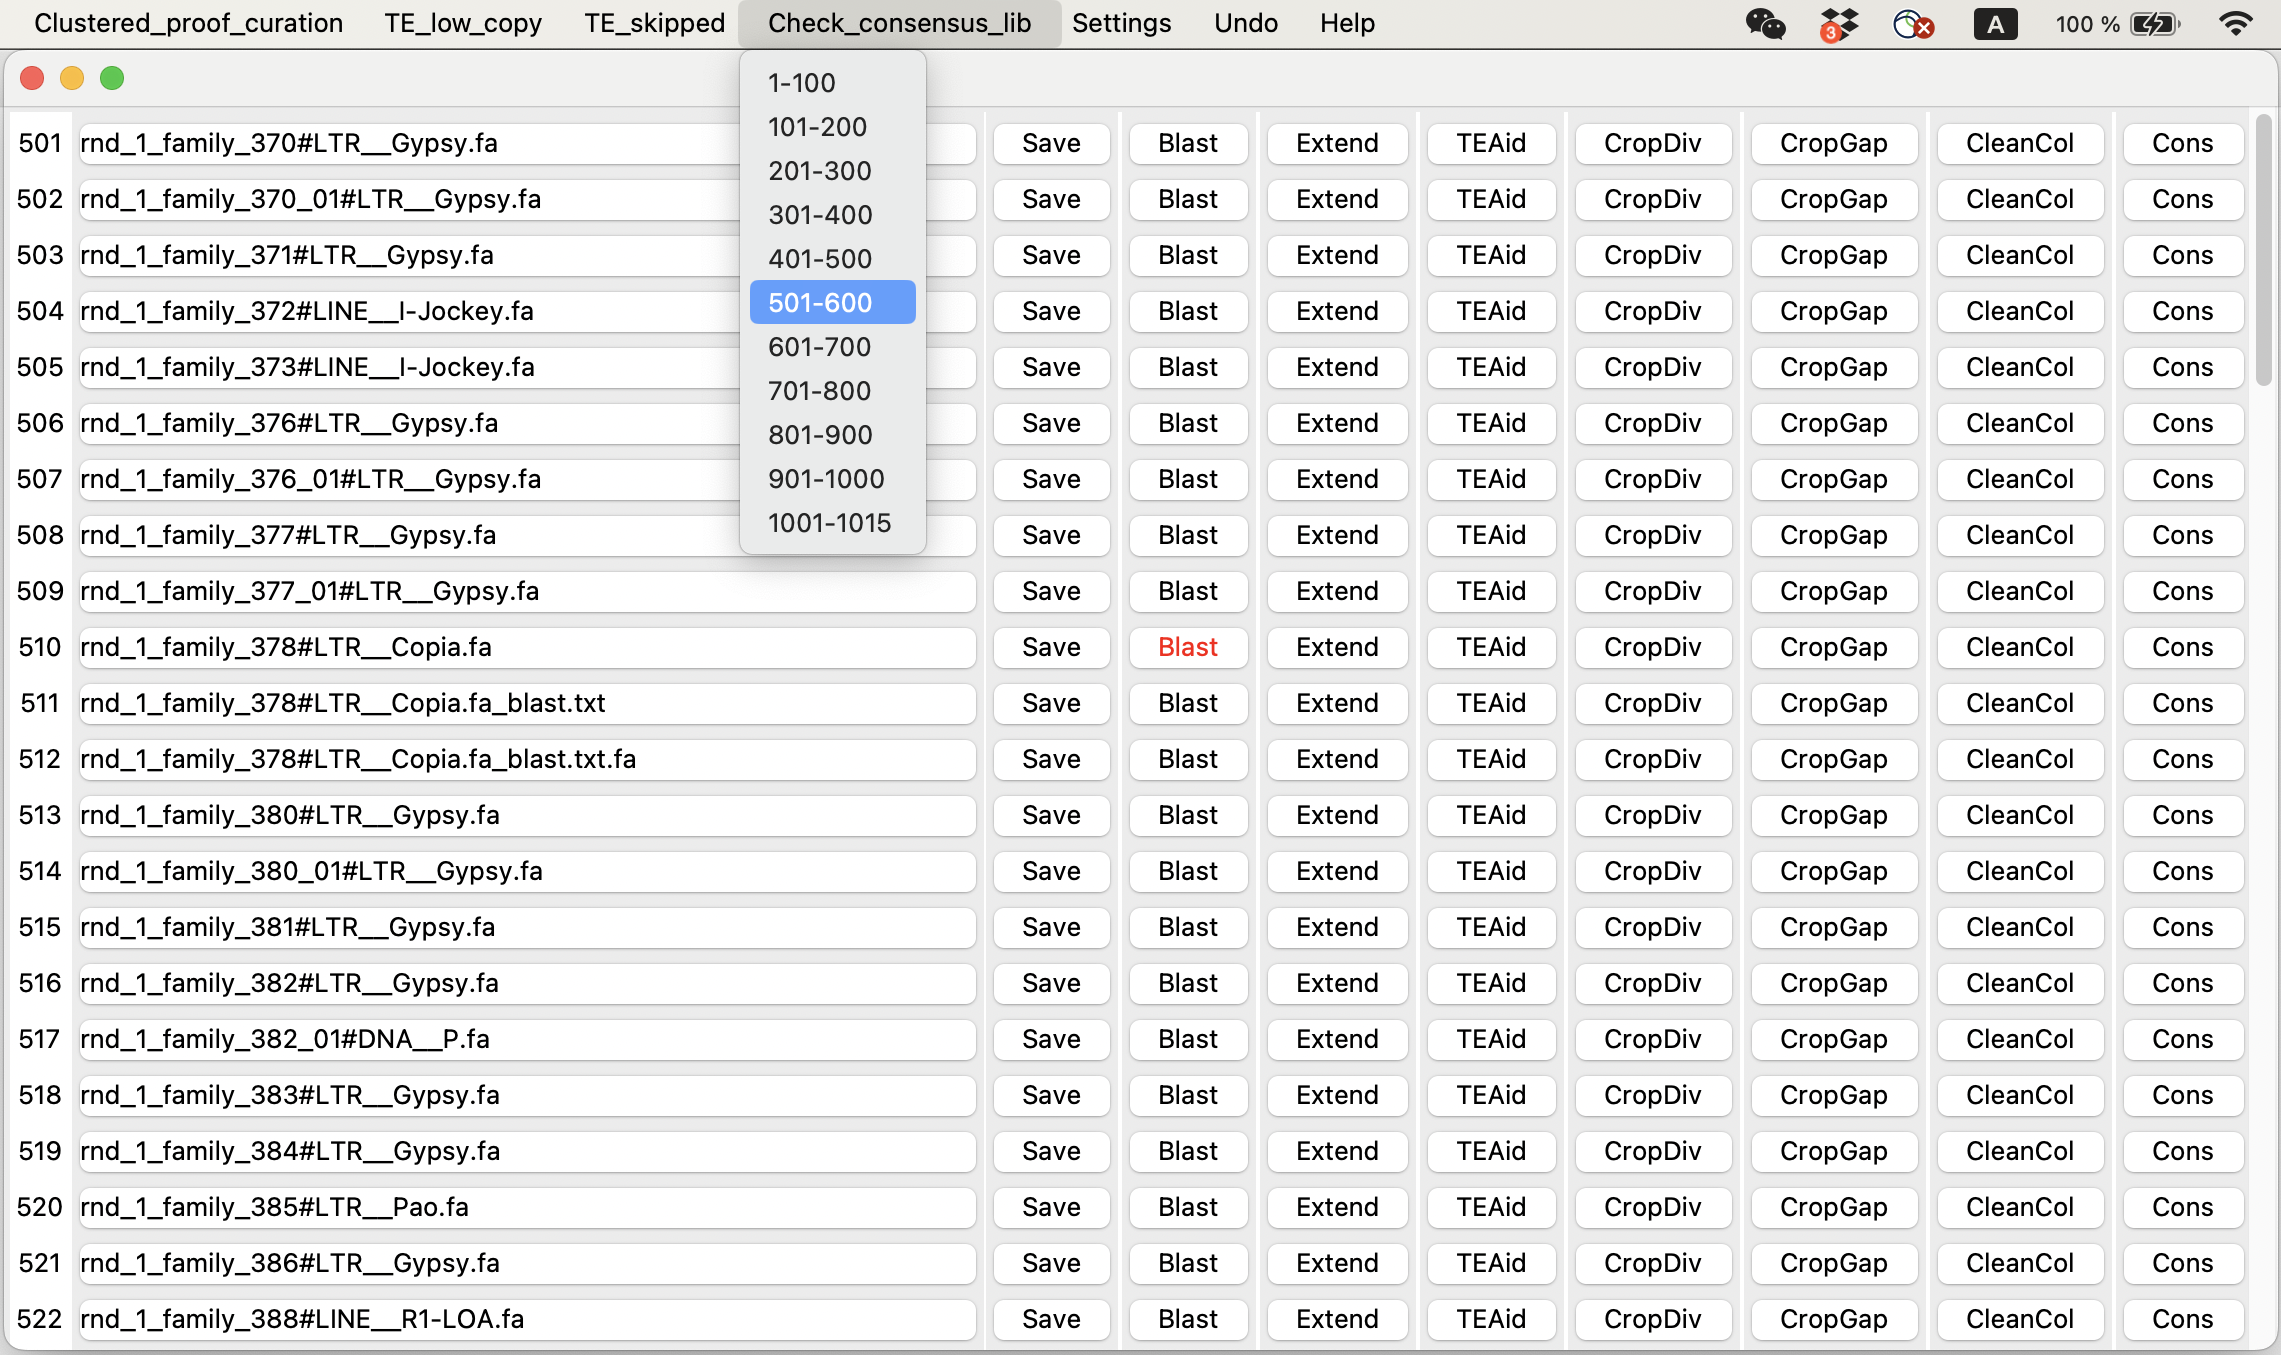Click the highlighted Blast for row 510
Viewport: 2281px width, 1355px height.
pyautogui.click(x=1189, y=645)
